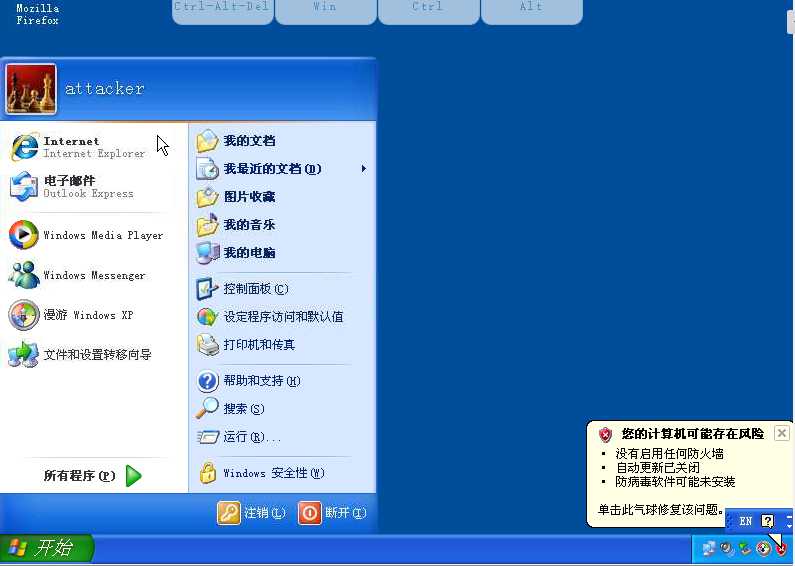Click 单击此气球修复该问题 text
Screen dimensions: 795x566
click(x=661, y=509)
